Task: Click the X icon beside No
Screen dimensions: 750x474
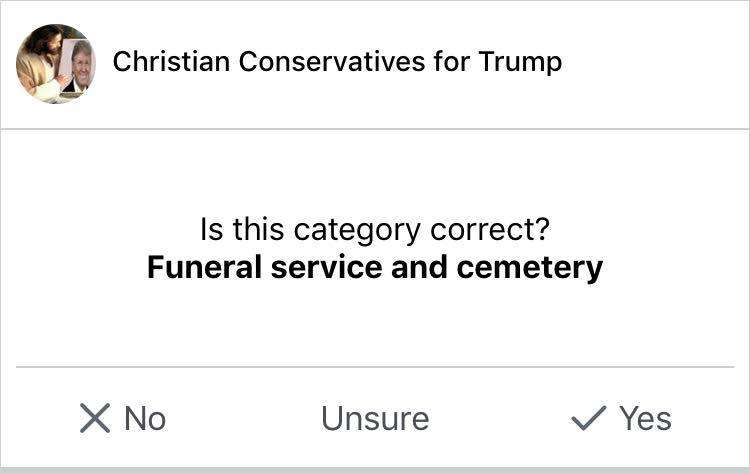Action: [x=94, y=418]
